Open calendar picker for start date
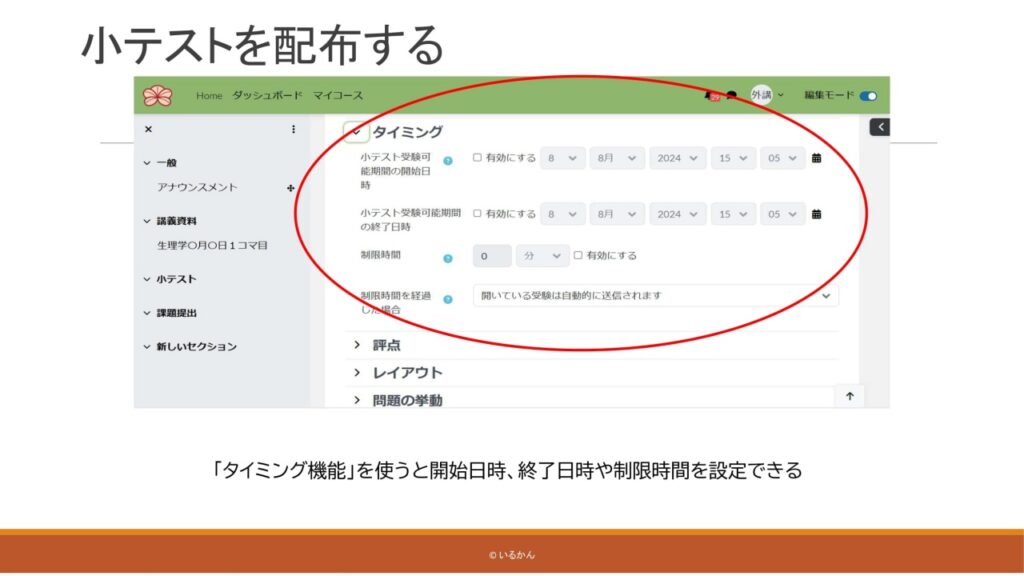The width and height of the screenshot is (1024, 576). tap(816, 158)
